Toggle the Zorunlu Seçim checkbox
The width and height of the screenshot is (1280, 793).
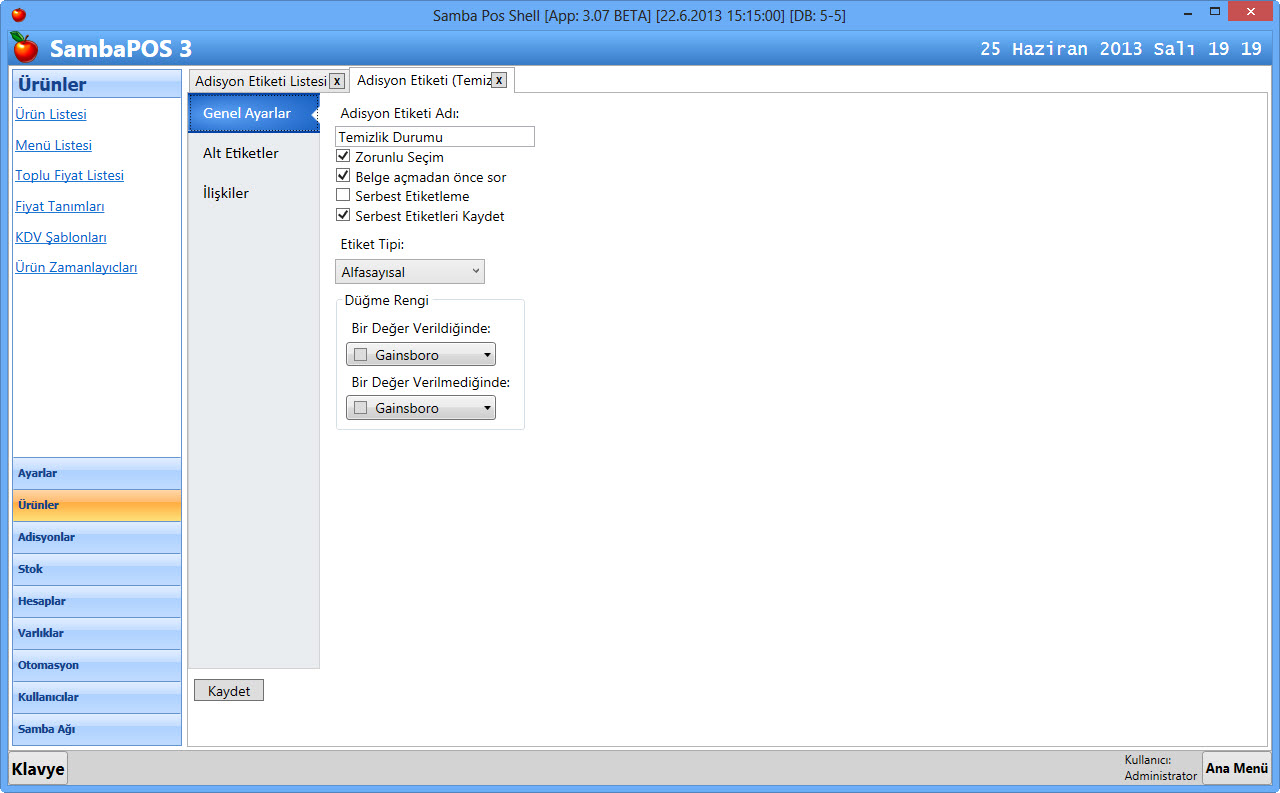click(343, 157)
